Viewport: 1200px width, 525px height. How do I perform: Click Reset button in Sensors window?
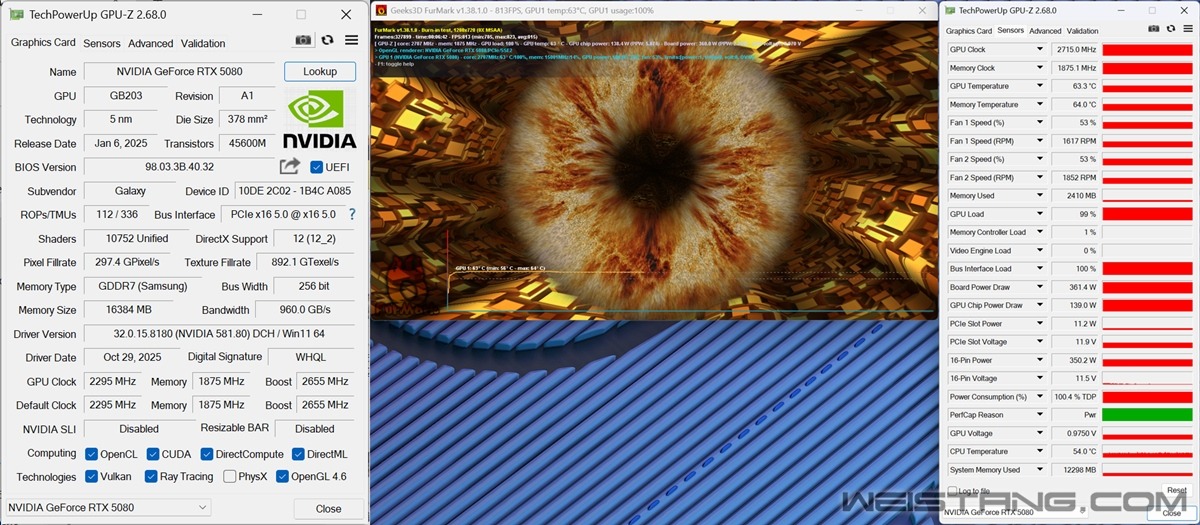pyautogui.click(x=1176, y=491)
